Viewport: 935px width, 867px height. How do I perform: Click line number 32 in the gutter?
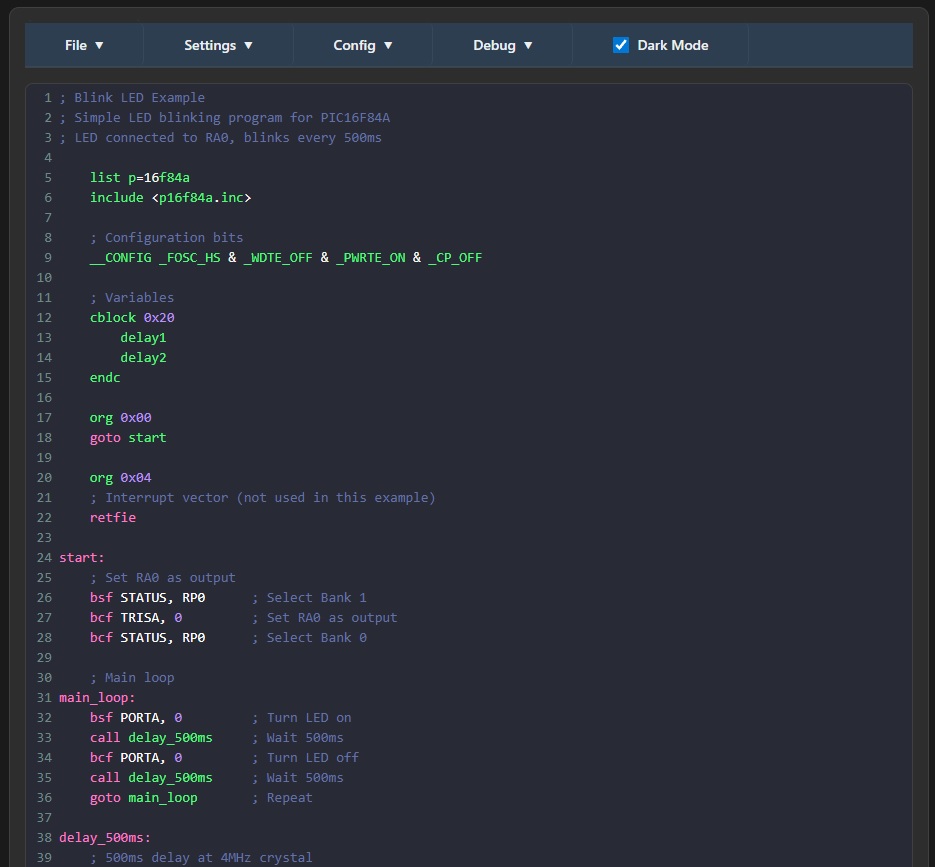44,717
